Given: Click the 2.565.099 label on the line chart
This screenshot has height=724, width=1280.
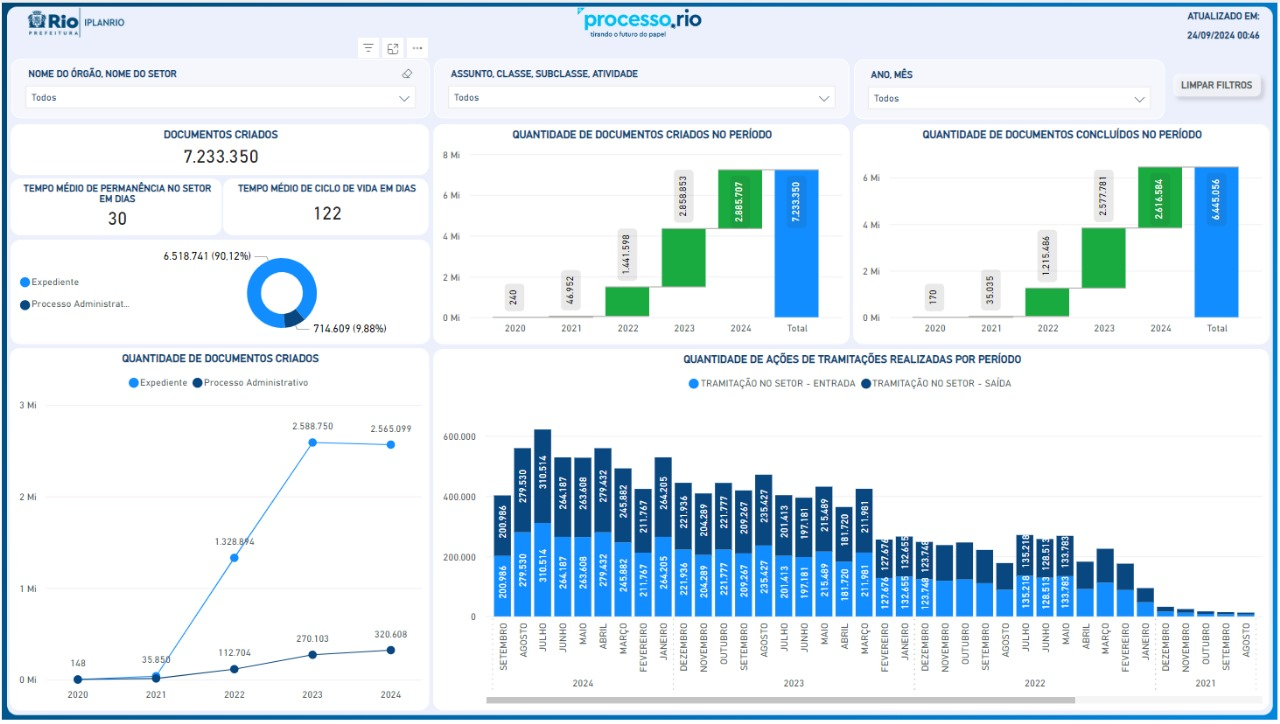Looking at the screenshot, I should pos(391,429).
